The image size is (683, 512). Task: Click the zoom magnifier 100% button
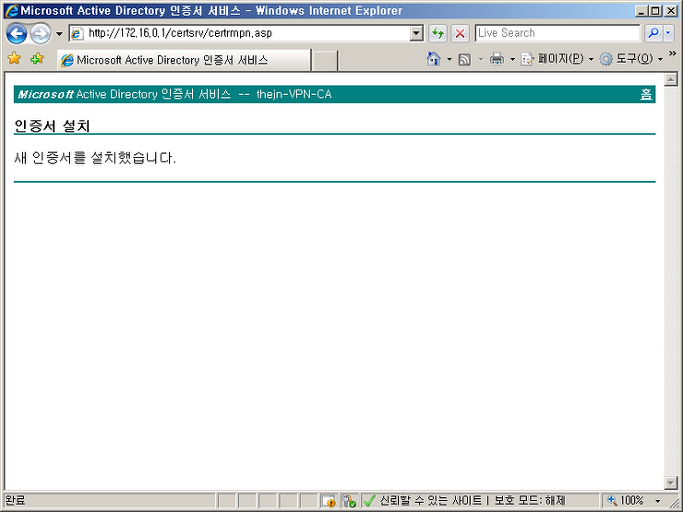(626, 501)
